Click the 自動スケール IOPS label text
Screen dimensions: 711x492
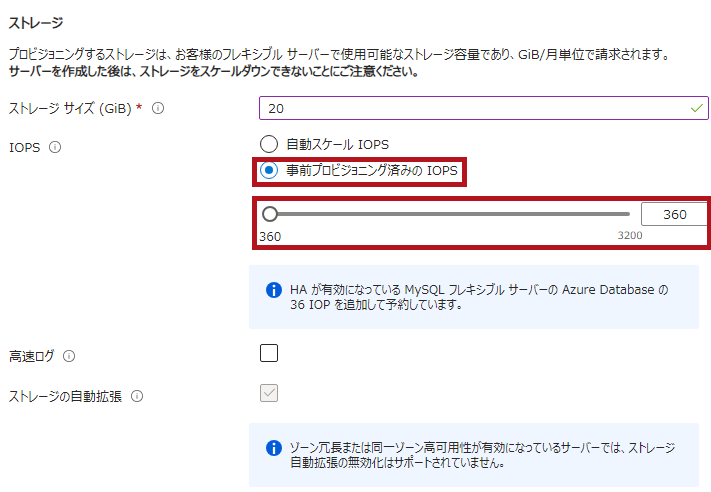tap(337, 145)
